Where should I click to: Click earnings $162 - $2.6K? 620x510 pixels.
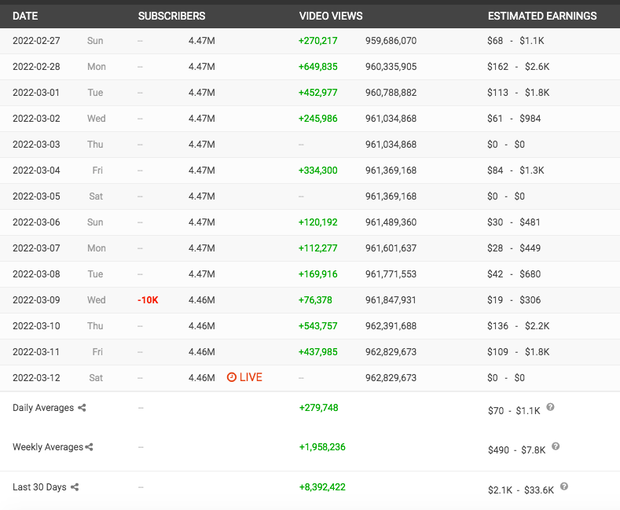(x=518, y=67)
